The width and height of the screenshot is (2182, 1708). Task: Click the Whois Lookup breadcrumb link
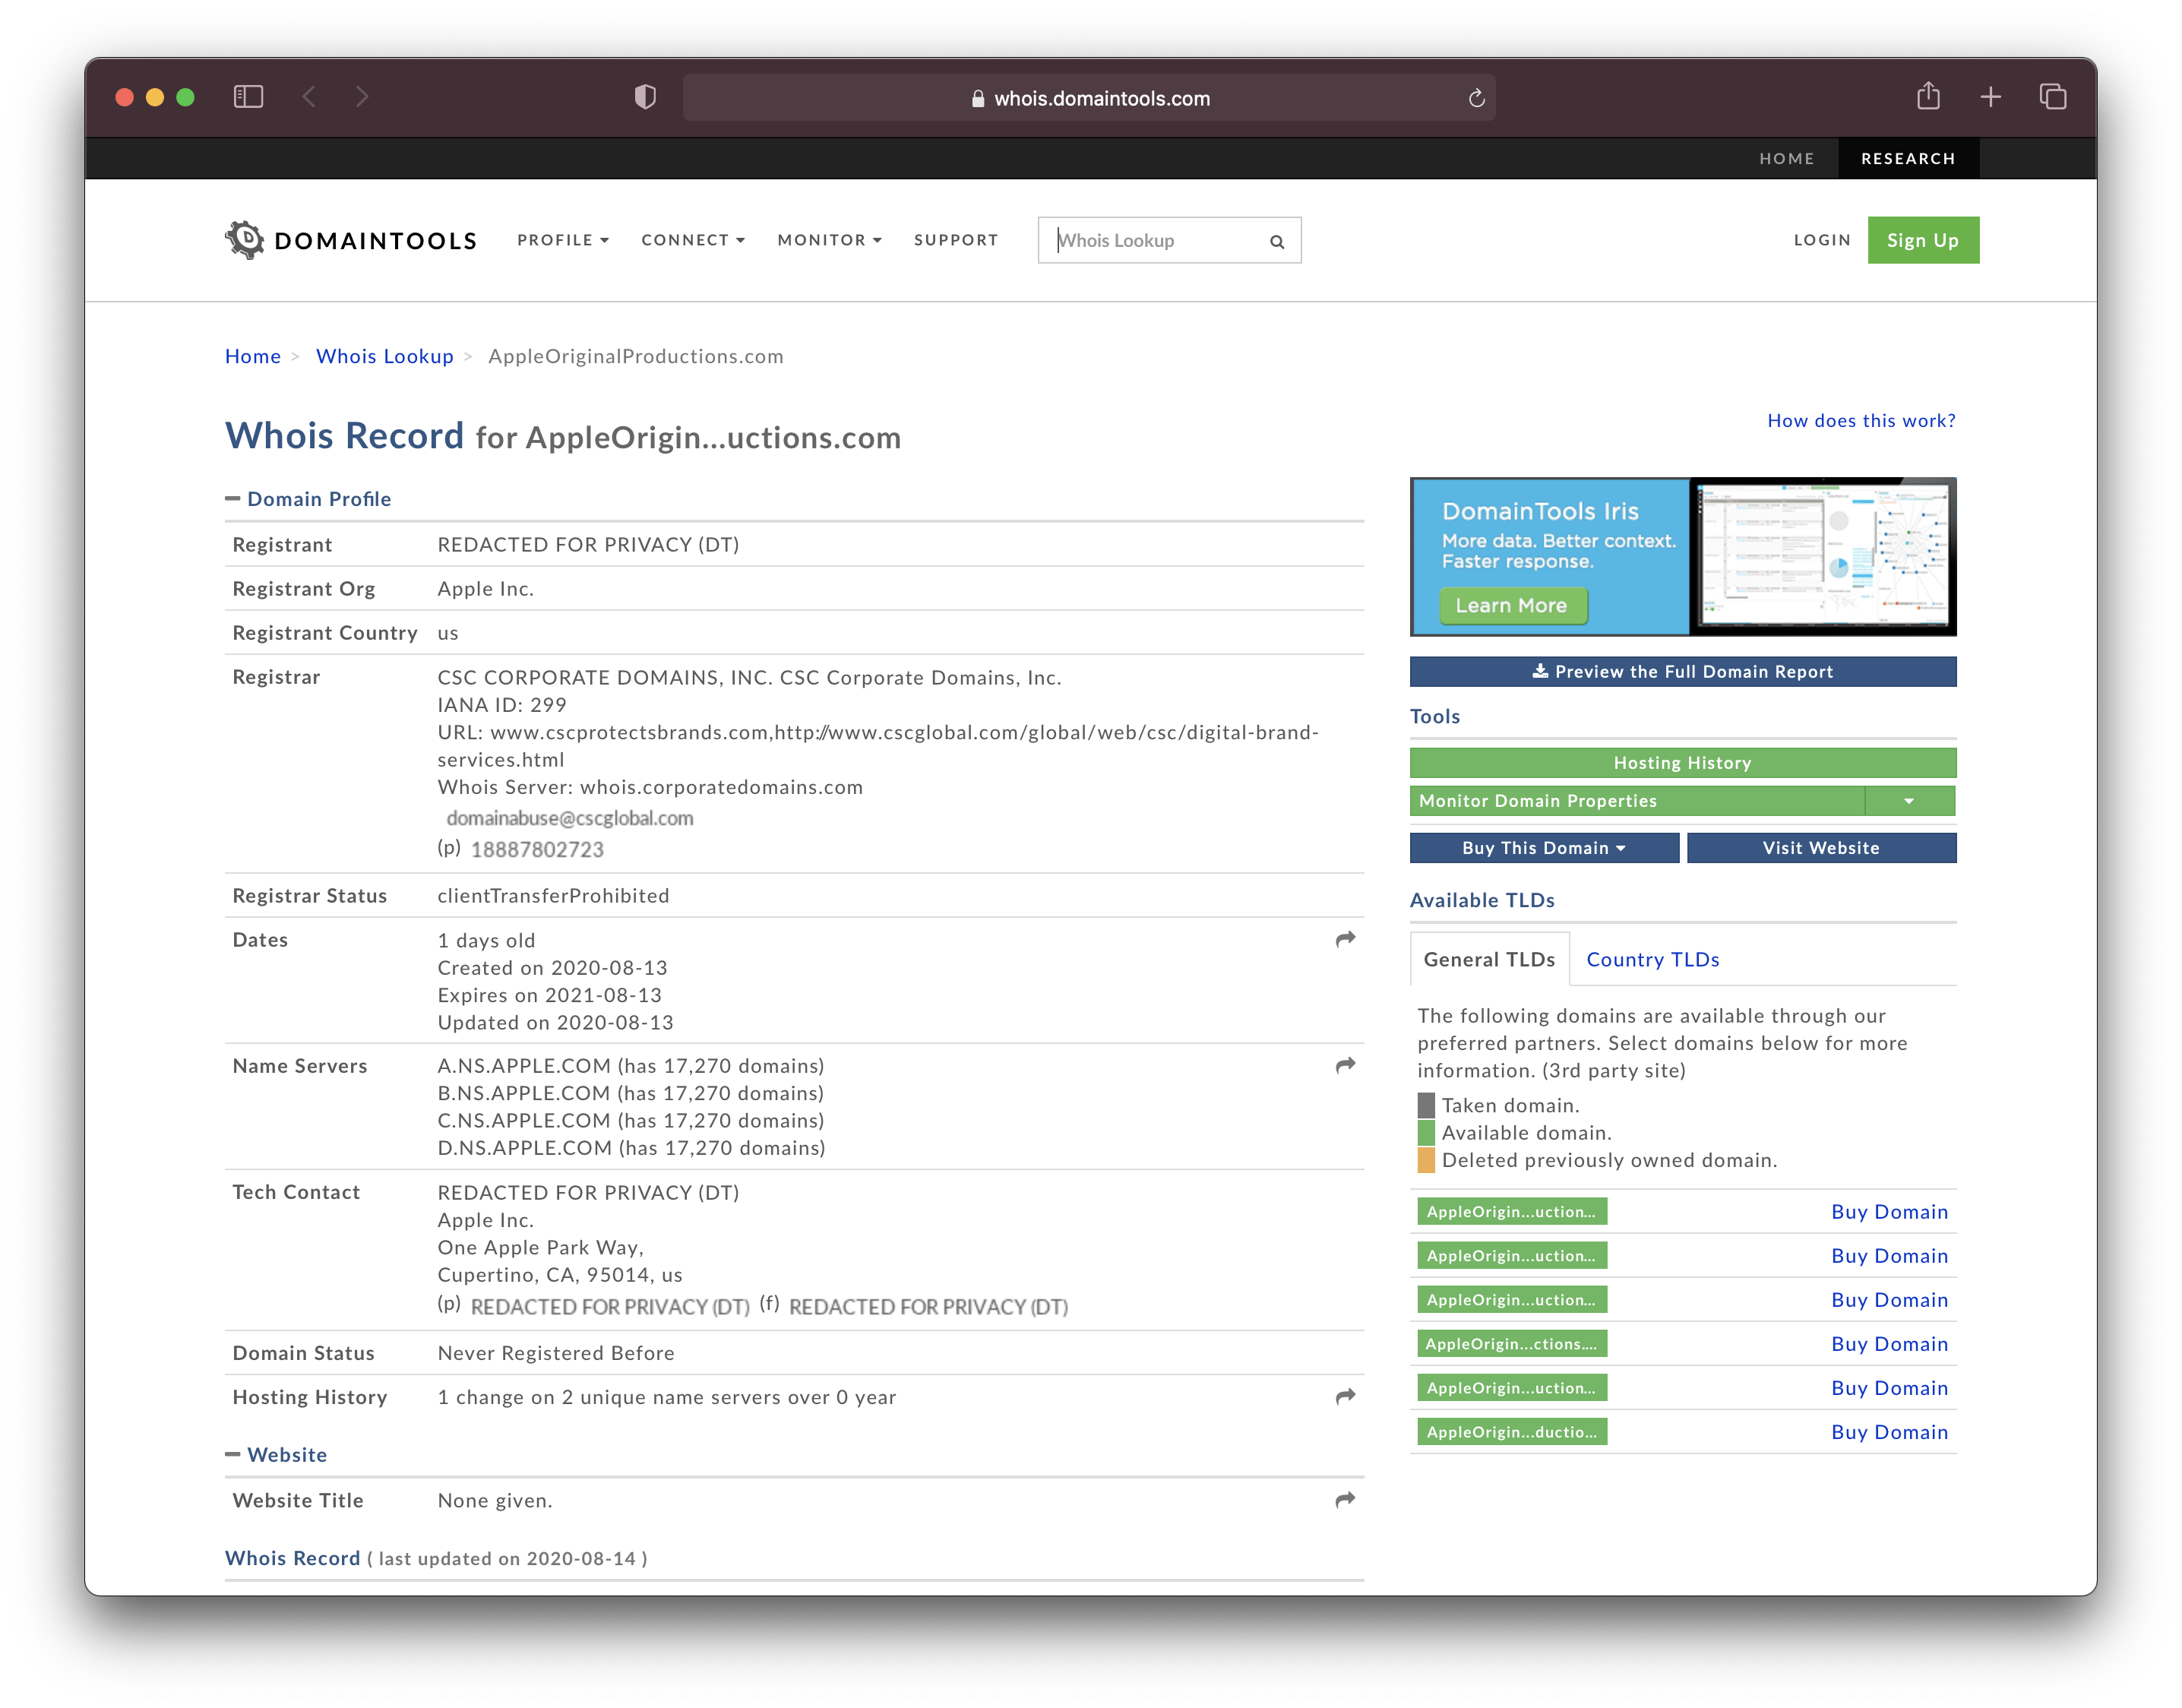385,356
